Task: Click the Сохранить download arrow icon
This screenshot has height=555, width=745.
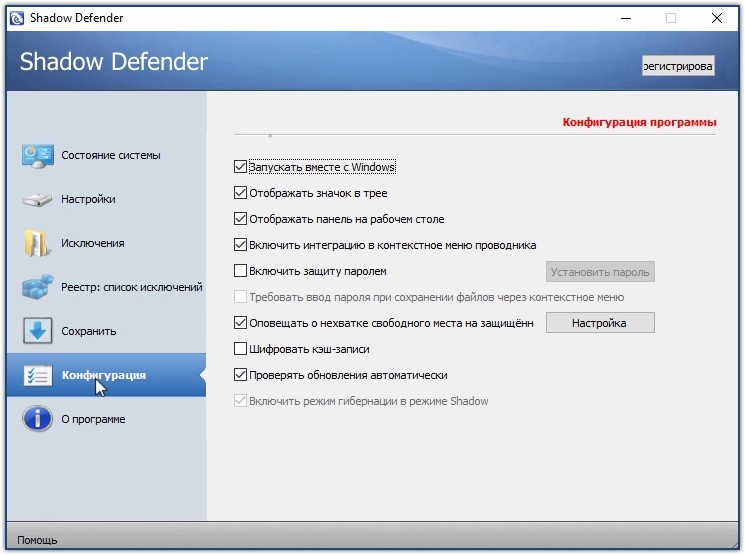Action: (x=38, y=331)
